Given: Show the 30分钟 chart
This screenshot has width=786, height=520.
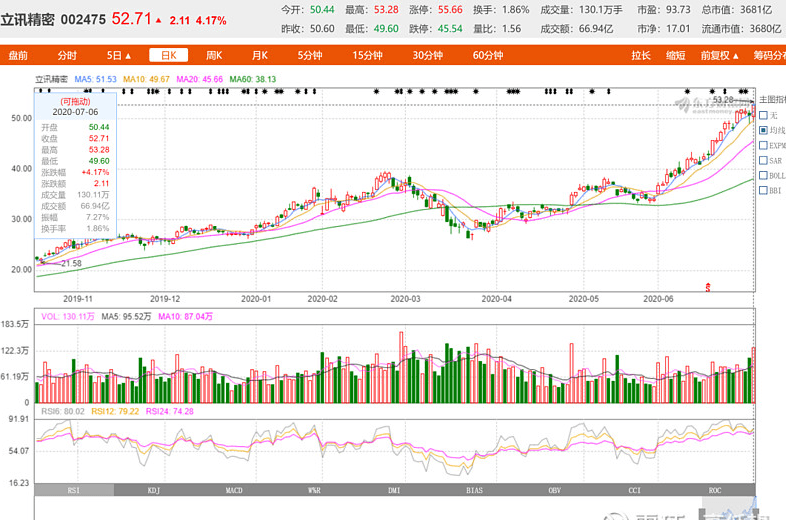Looking at the screenshot, I should [428, 55].
